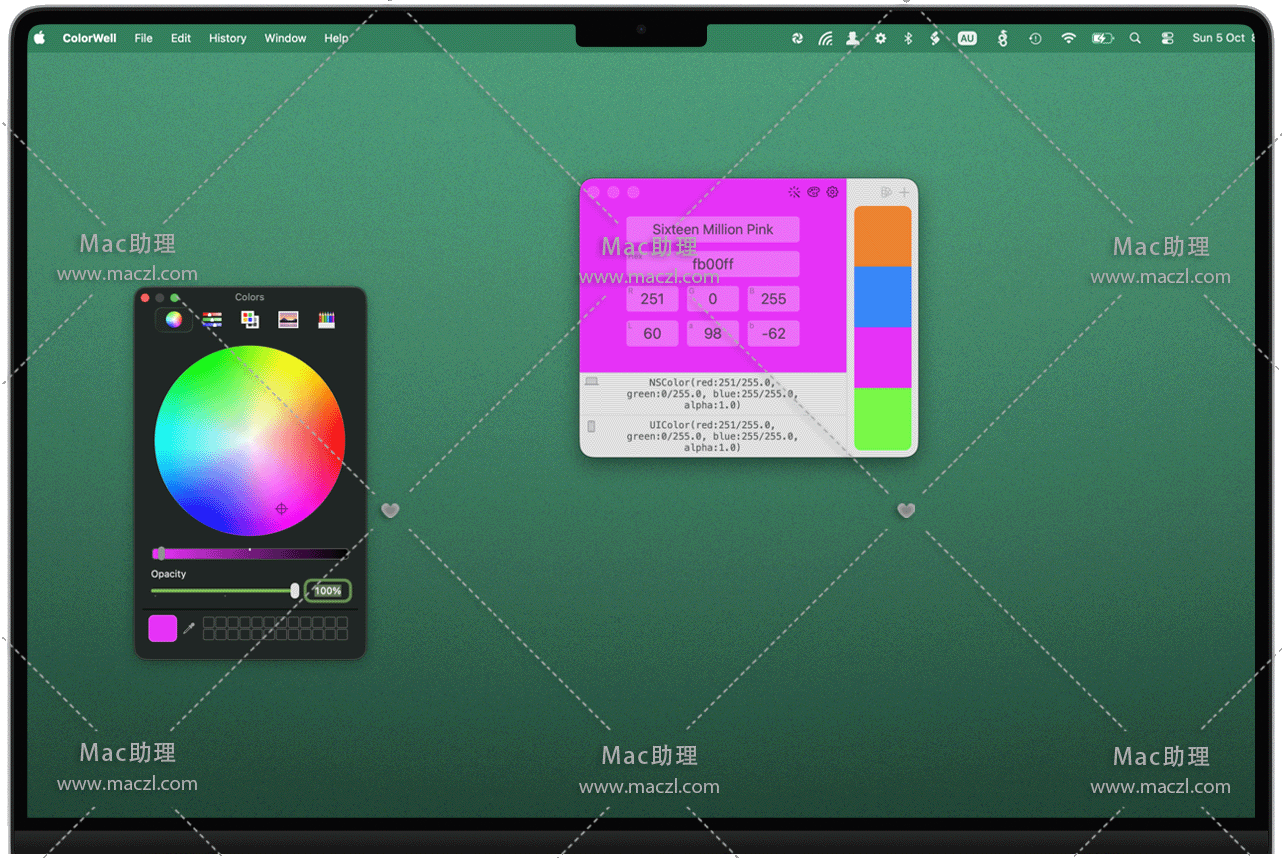Pick a color with the eyedropper tool
1282x858 pixels.
pyautogui.click(x=189, y=628)
